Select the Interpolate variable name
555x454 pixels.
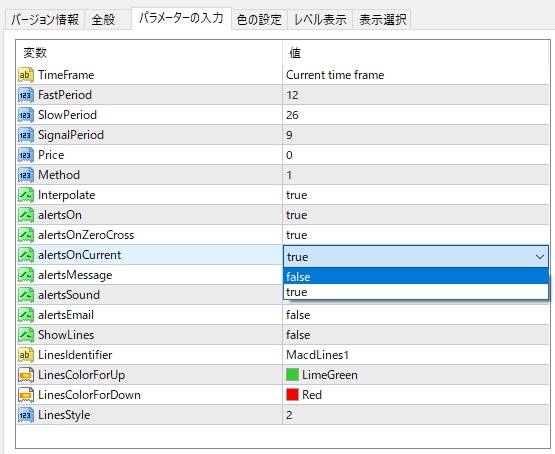tap(67, 195)
